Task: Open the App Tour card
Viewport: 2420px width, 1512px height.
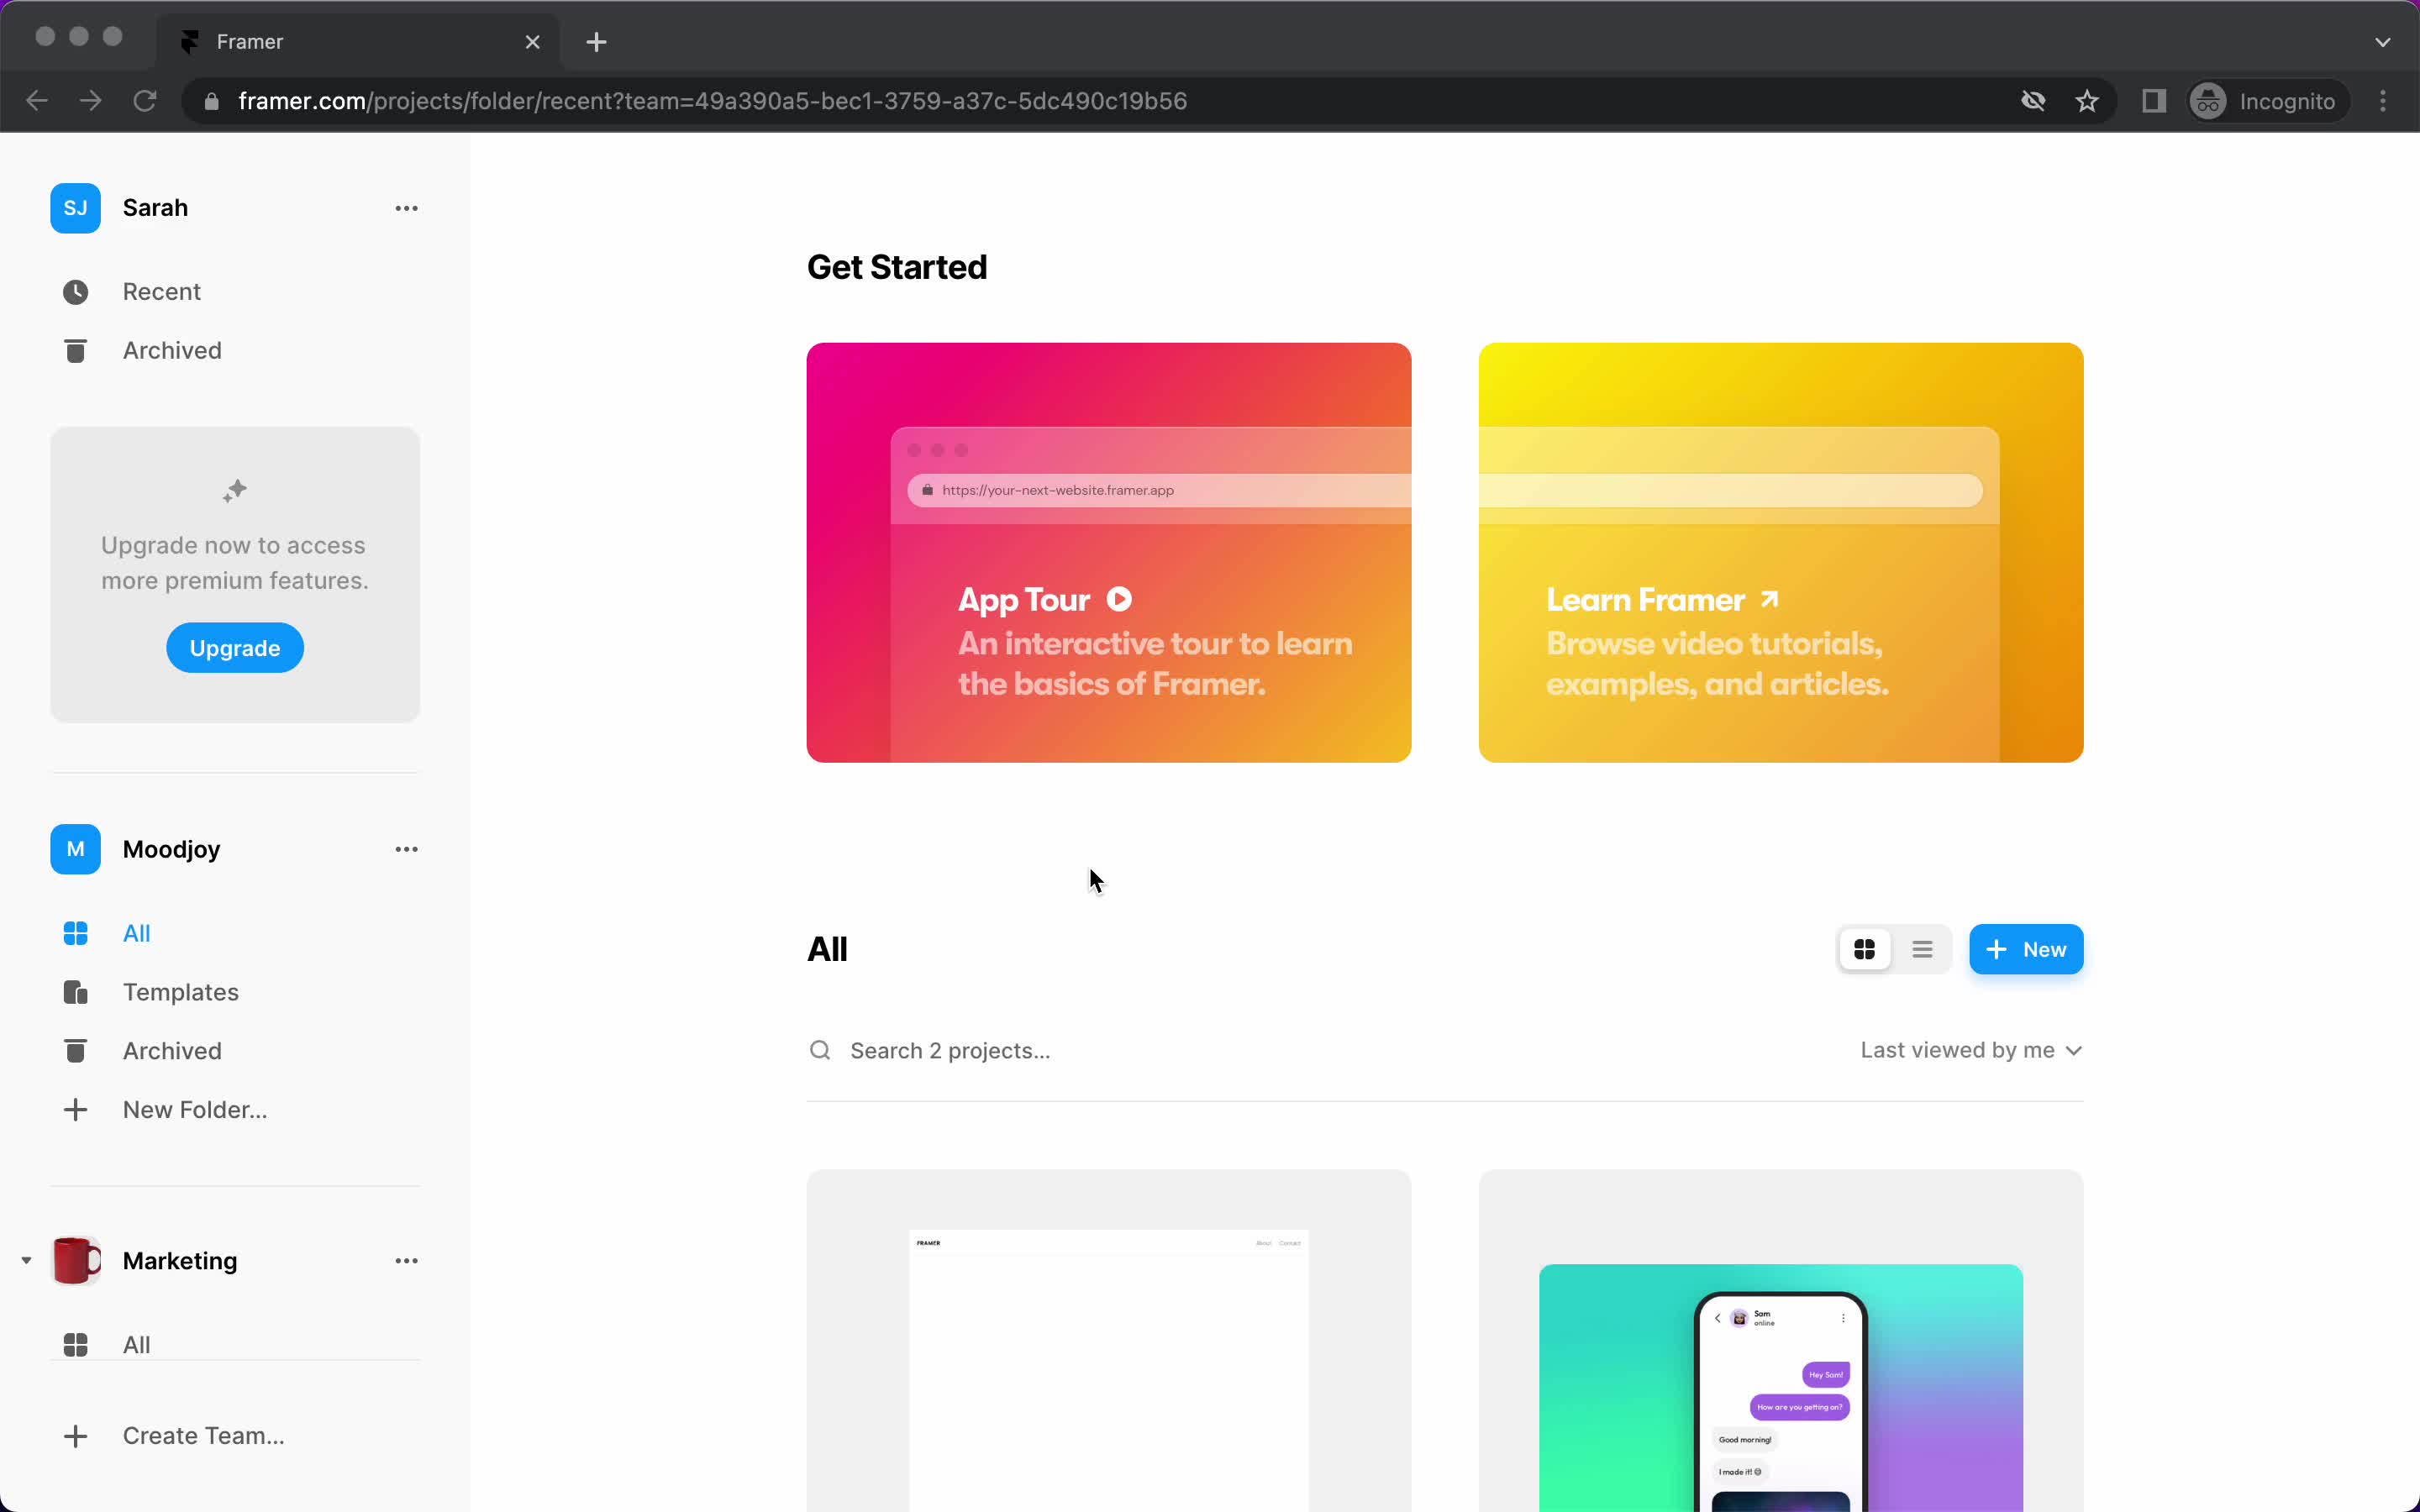Action: tap(1109, 553)
